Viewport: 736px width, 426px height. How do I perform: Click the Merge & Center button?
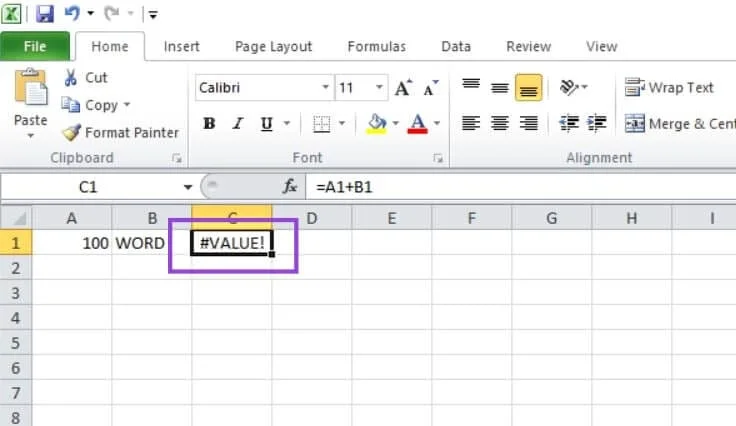point(678,124)
